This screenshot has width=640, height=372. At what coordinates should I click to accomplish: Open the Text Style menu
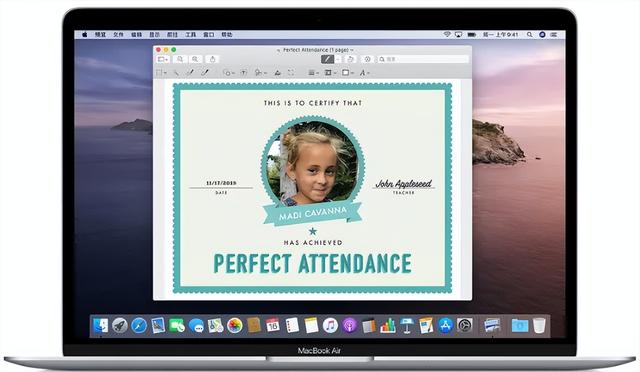coord(364,73)
